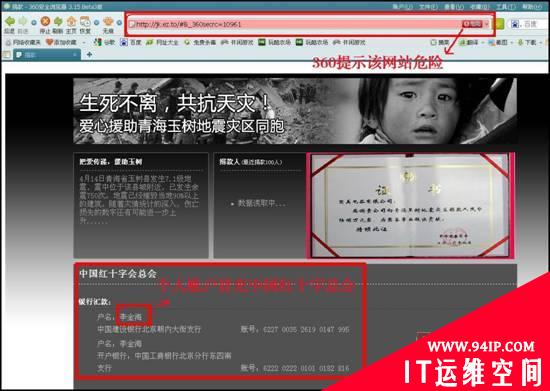This screenshot has width=550, height=391.
Task: Click the donation certificate photo
Action: [x=410, y=205]
